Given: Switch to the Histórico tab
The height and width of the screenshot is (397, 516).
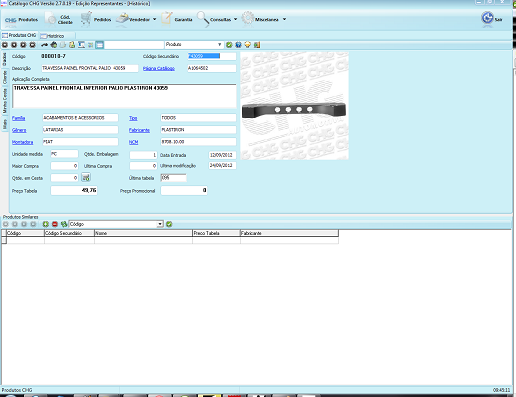Looking at the screenshot, I should [x=52, y=36].
